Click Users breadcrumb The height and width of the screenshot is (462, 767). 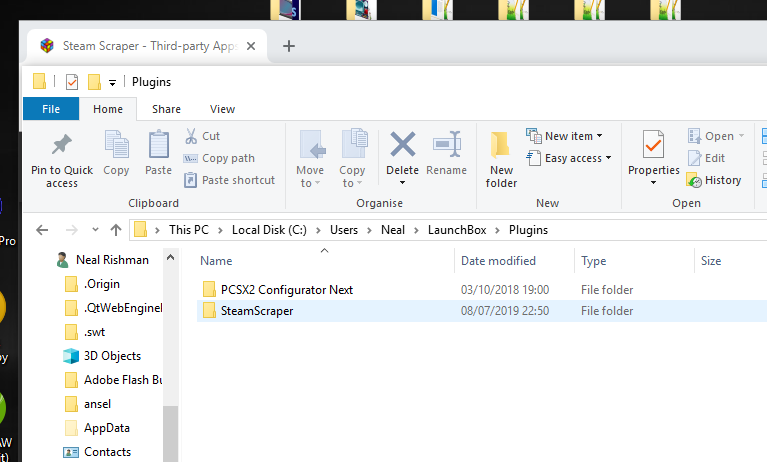point(344,230)
